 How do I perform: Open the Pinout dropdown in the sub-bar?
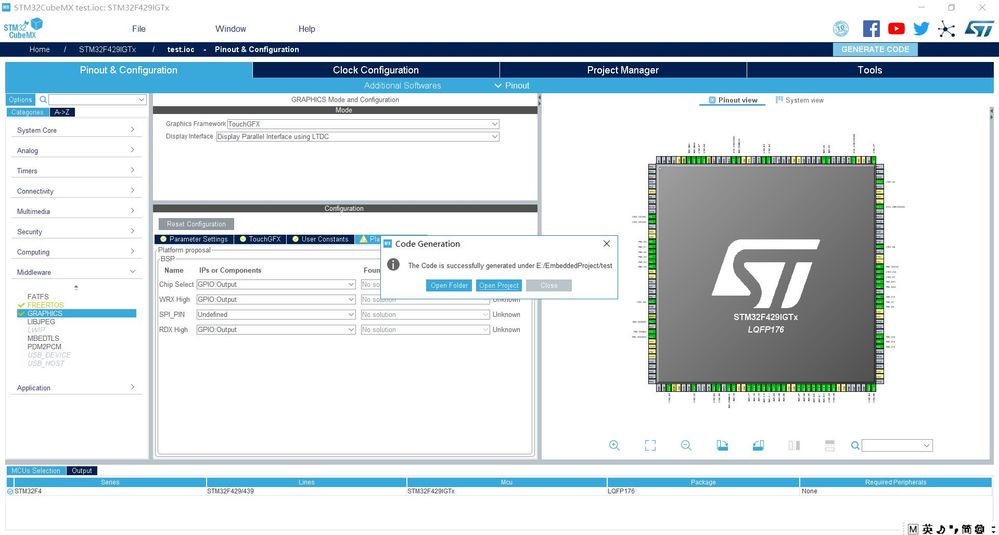(512, 85)
